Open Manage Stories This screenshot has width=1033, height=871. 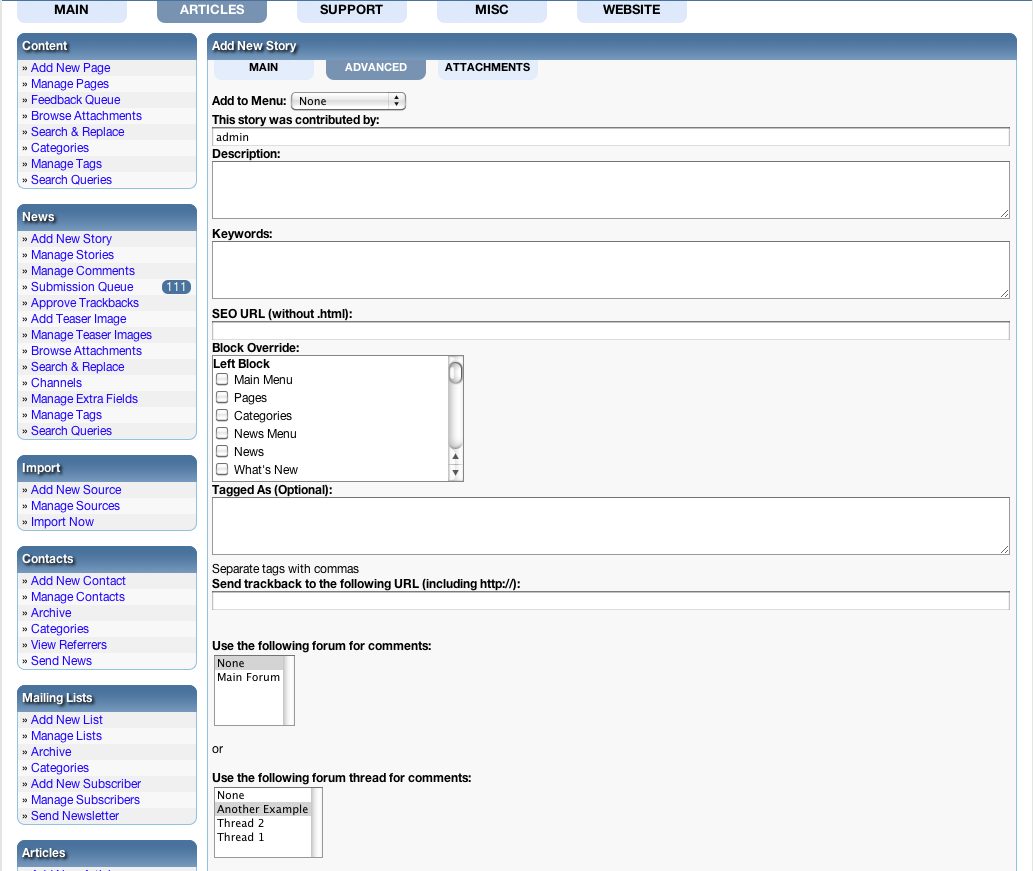72,254
